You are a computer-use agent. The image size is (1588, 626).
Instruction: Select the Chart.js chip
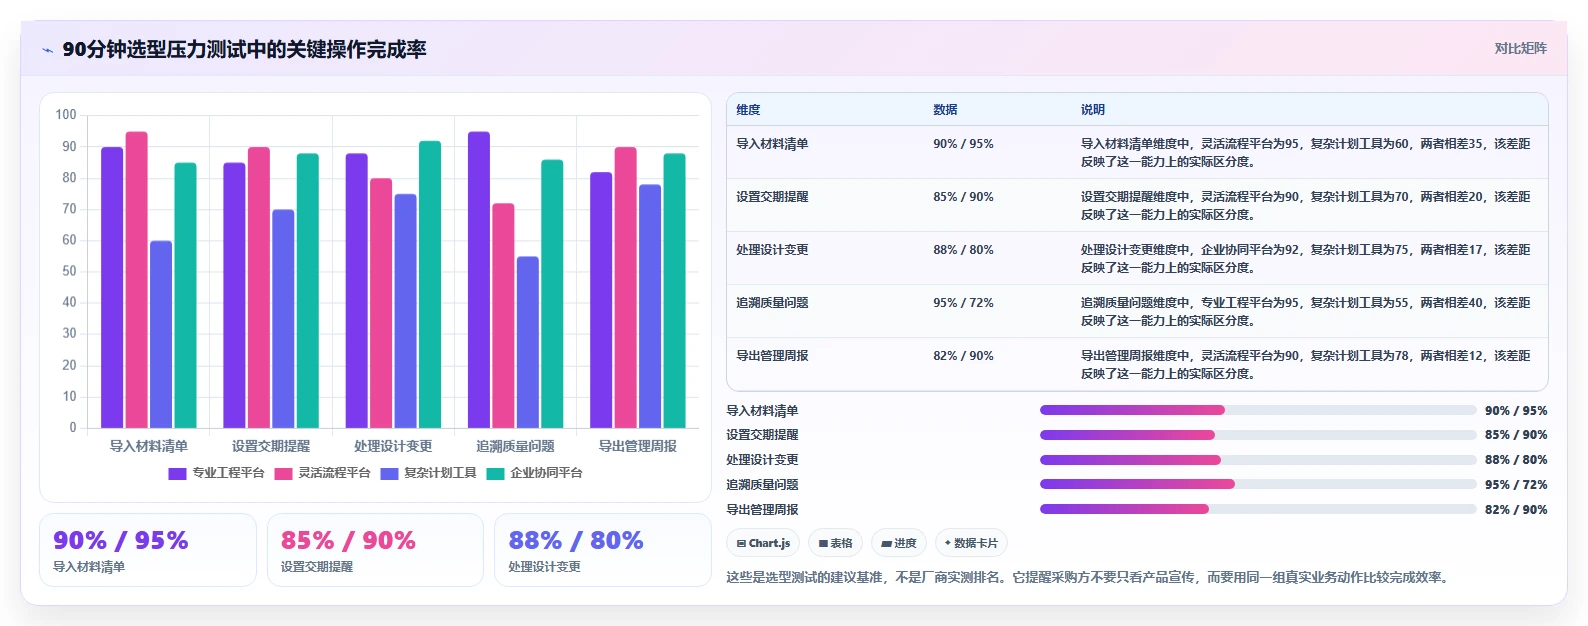coord(763,543)
